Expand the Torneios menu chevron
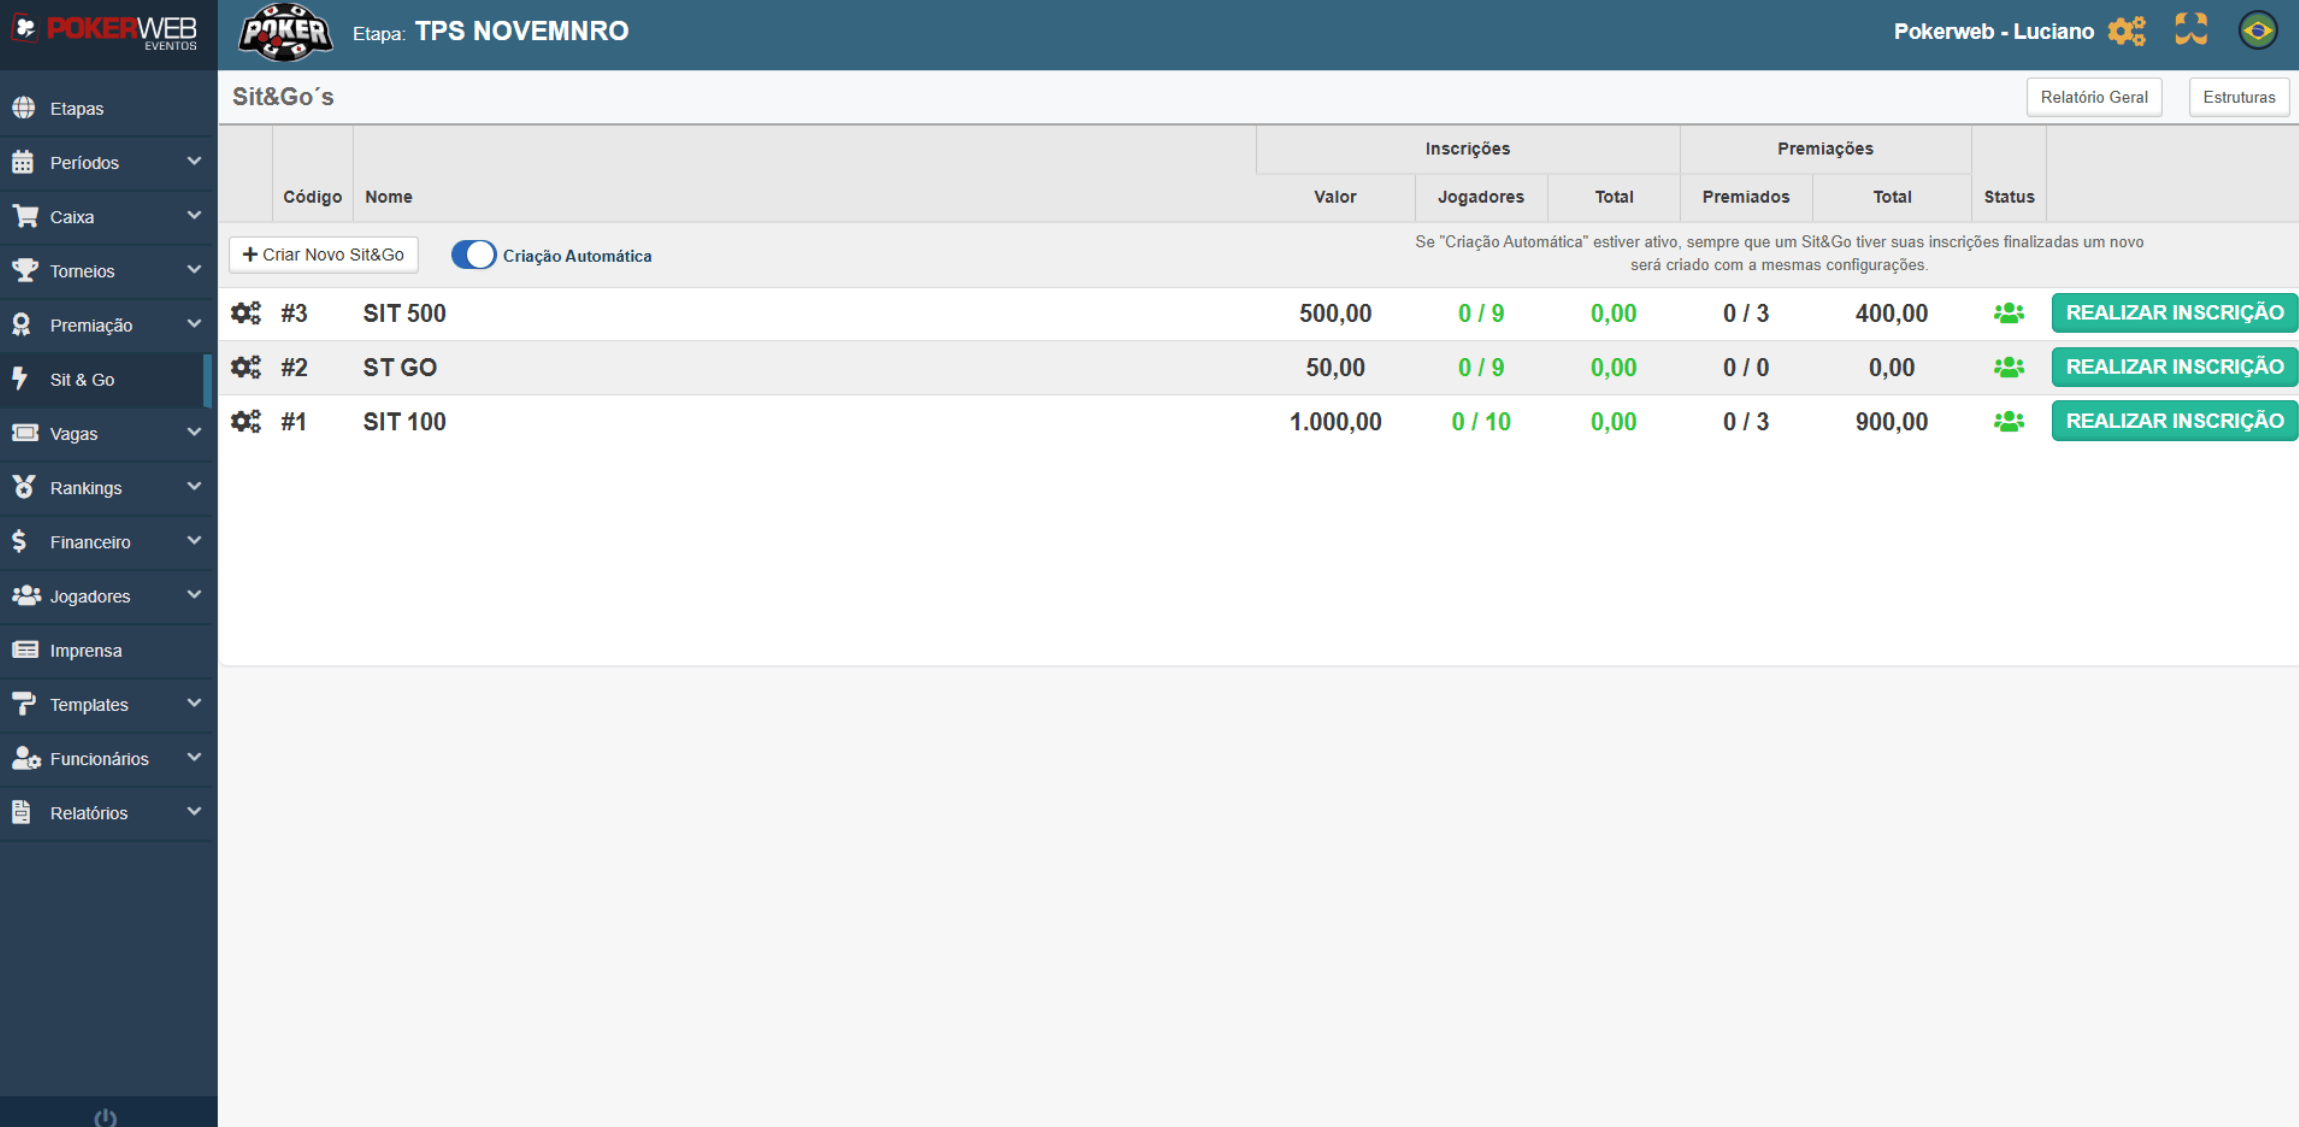Screen dimensions: 2299x1127 [x=194, y=270]
